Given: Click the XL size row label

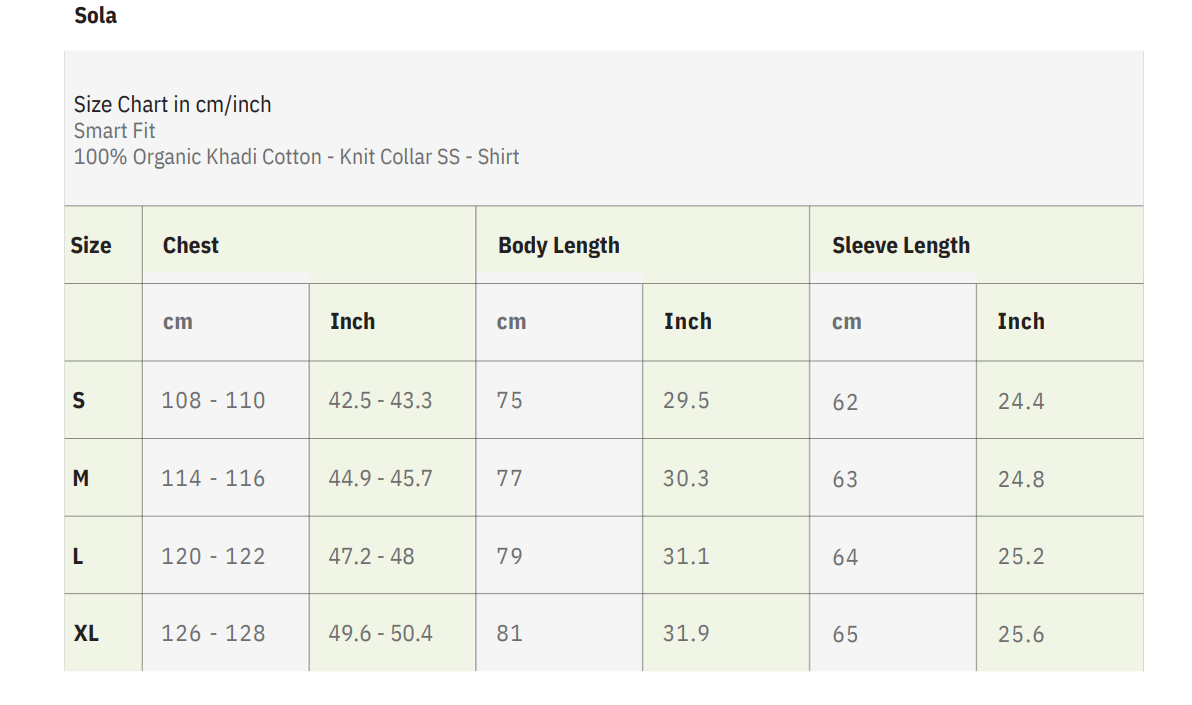Looking at the screenshot, I should tap(86, 634).
